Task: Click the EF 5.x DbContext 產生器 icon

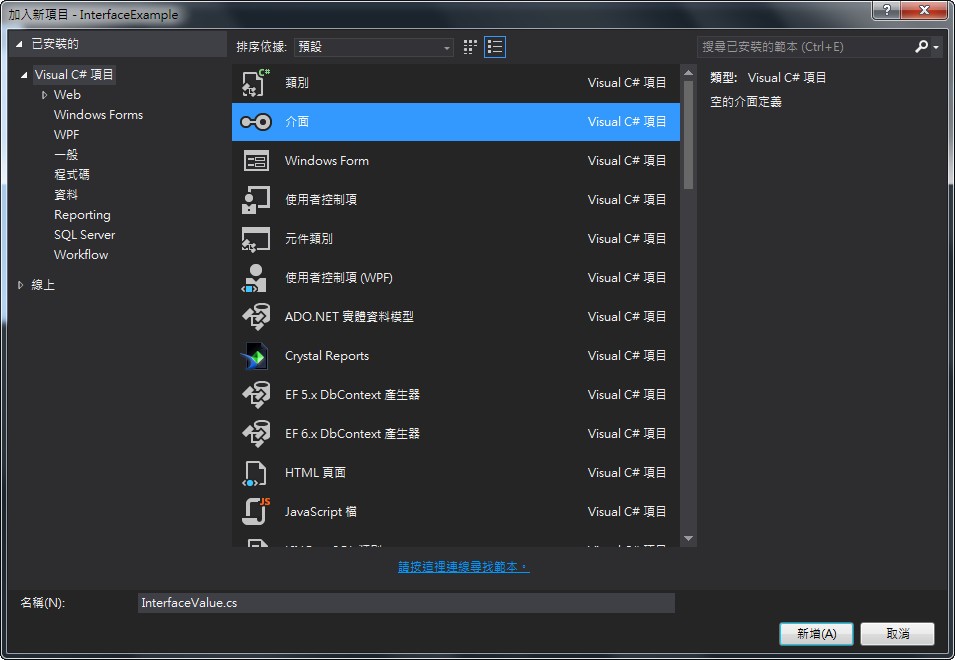Action: point(256,395)
